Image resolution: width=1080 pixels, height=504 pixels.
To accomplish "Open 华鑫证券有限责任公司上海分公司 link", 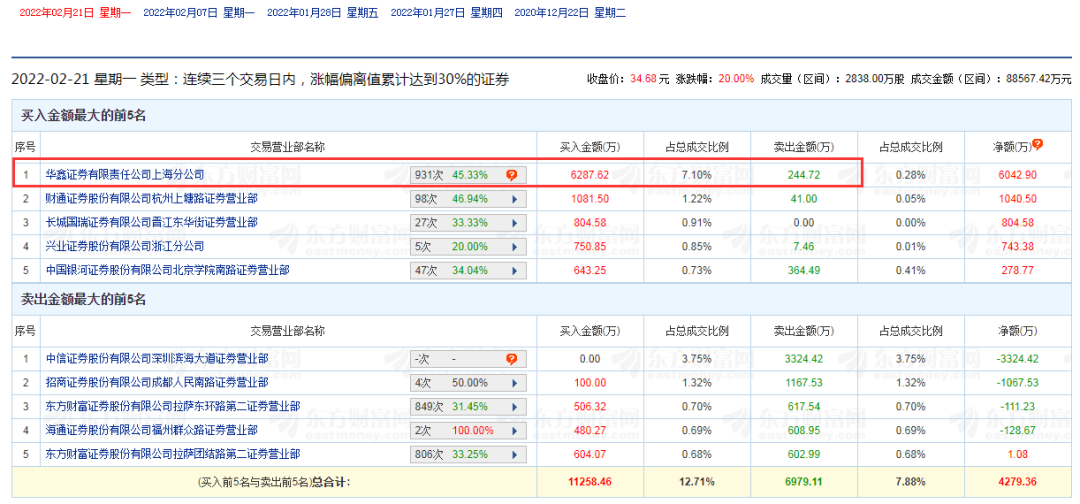I will click(x=125, y=175).
